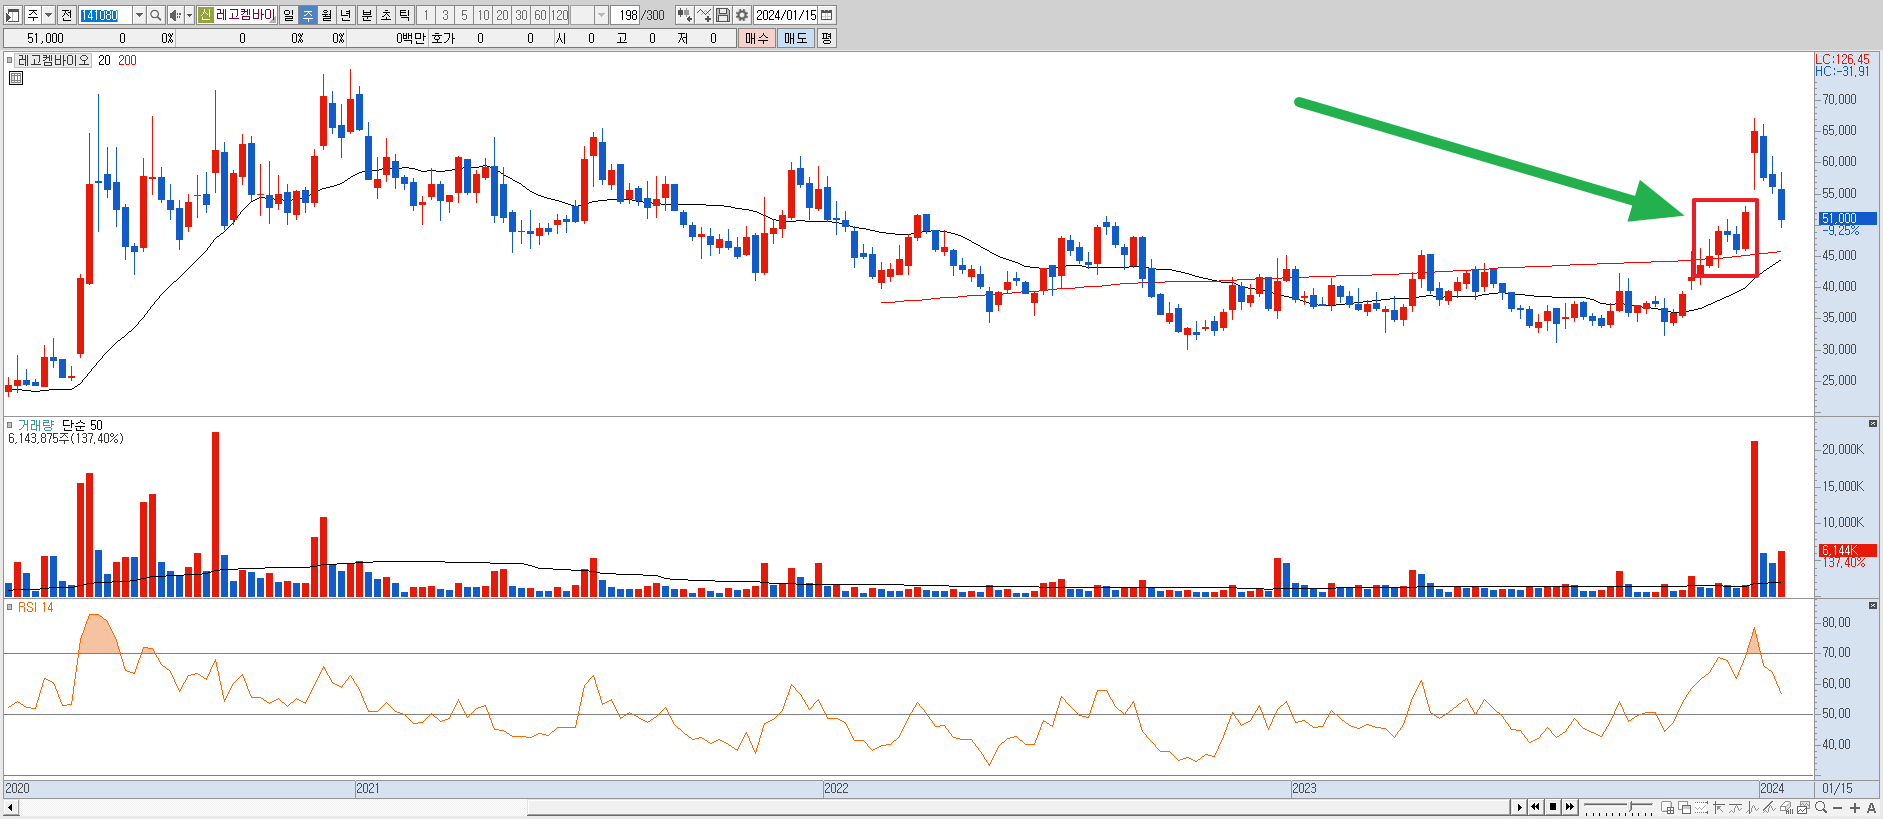Select the weekly 주 period button
Viewport: 1883px width, 819px height.
[x=308, y=15]
